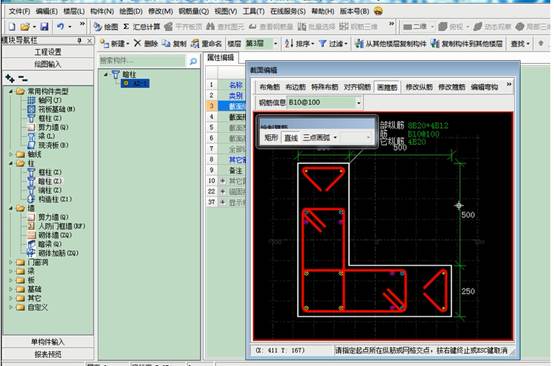
Task: Open the 钢筋量(Q) menu
Action: coord(194,11)
